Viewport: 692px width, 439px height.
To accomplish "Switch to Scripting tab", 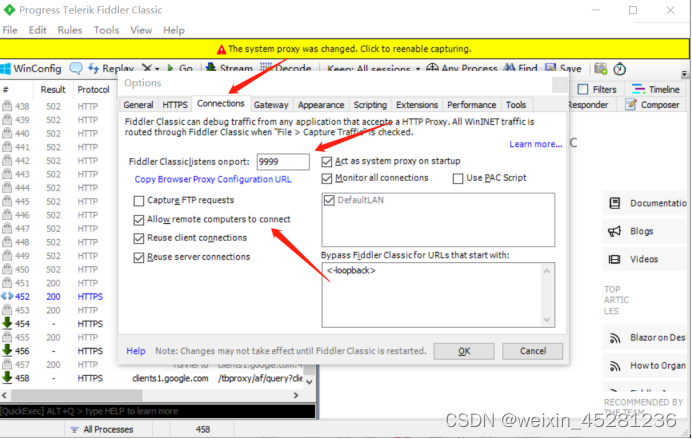I will [x=370, y=105].
